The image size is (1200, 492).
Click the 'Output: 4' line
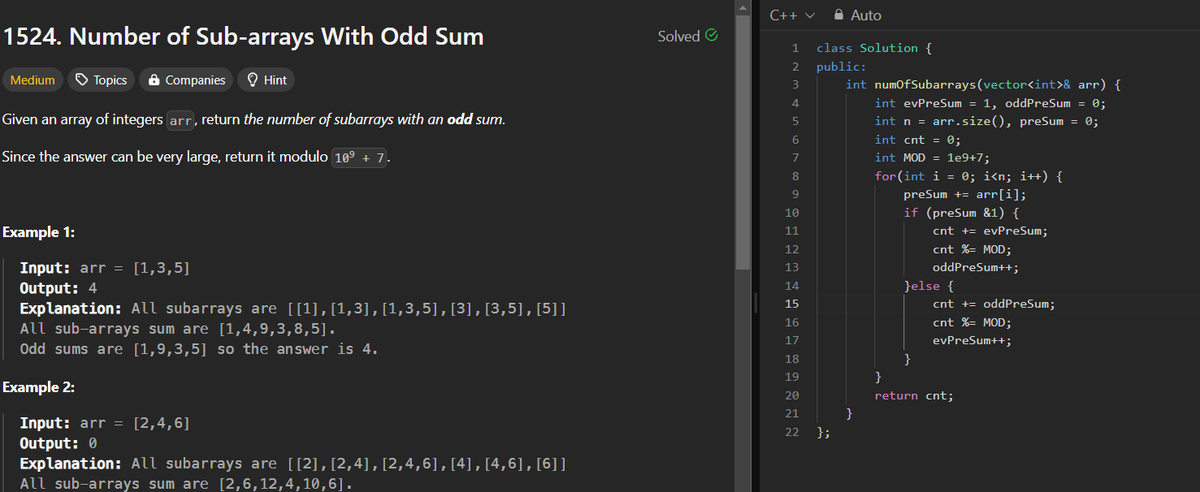pyautogui.click(x=58, y=289)
